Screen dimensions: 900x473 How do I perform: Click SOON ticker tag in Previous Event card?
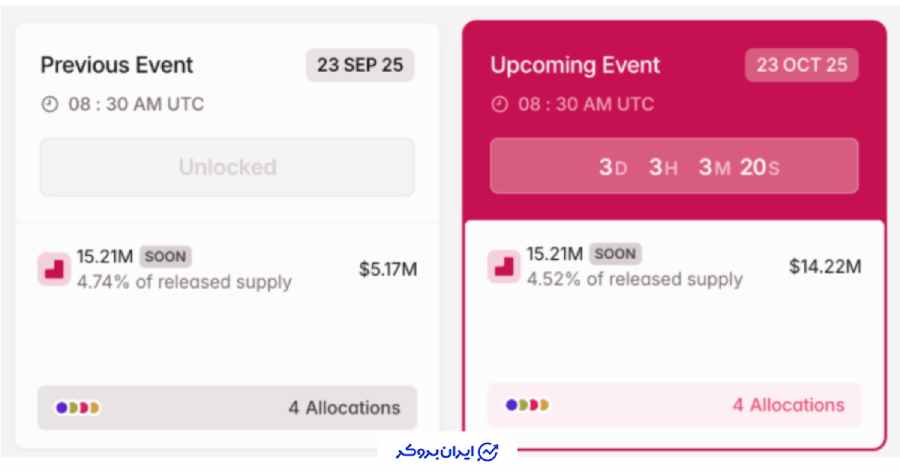166,256
